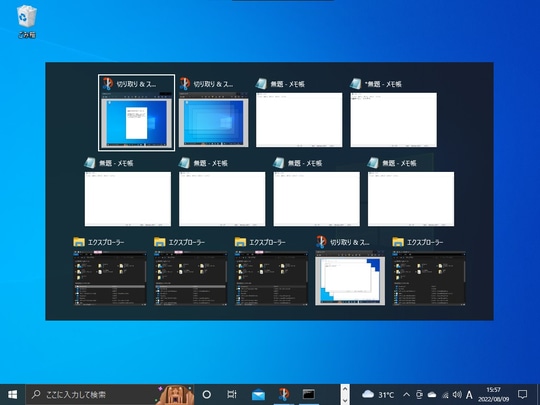Image resolution: width=540 pixels, height=405 pixels.
Task: Click the volume speaker tray icon
Action: [457, 394]
